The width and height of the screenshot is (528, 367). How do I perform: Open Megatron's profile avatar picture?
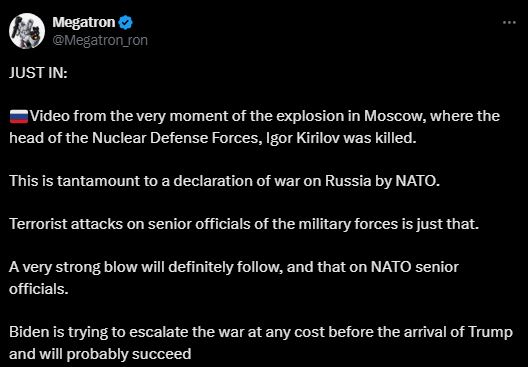(x=27, y=31)
